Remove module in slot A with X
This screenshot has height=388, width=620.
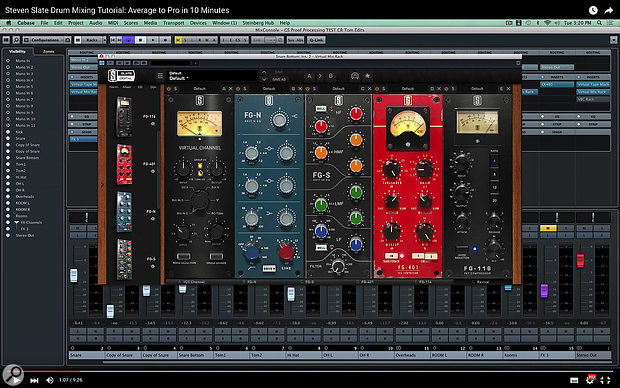[x=231, y=89]
